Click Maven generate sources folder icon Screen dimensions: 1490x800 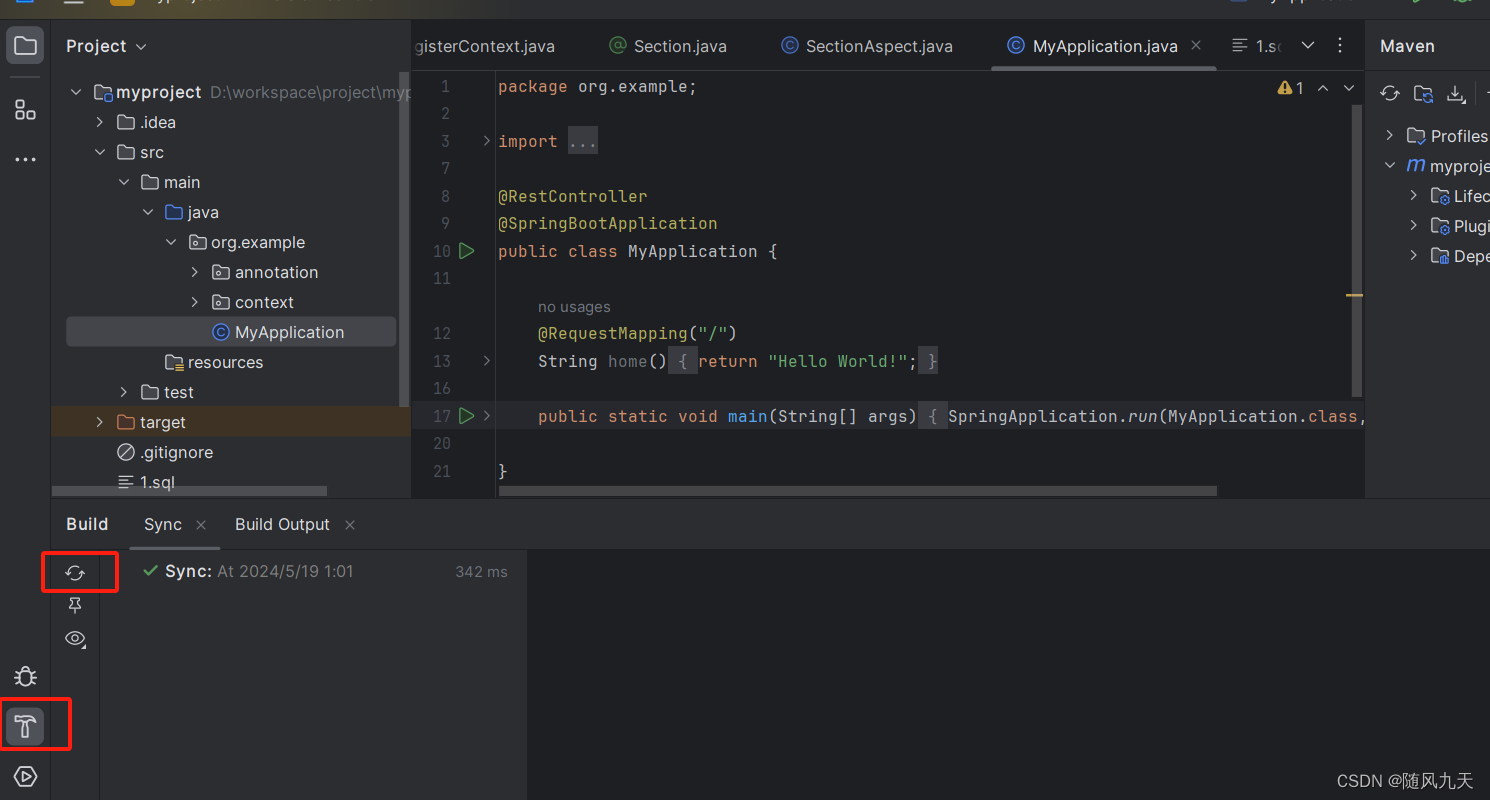(1423, 94)
